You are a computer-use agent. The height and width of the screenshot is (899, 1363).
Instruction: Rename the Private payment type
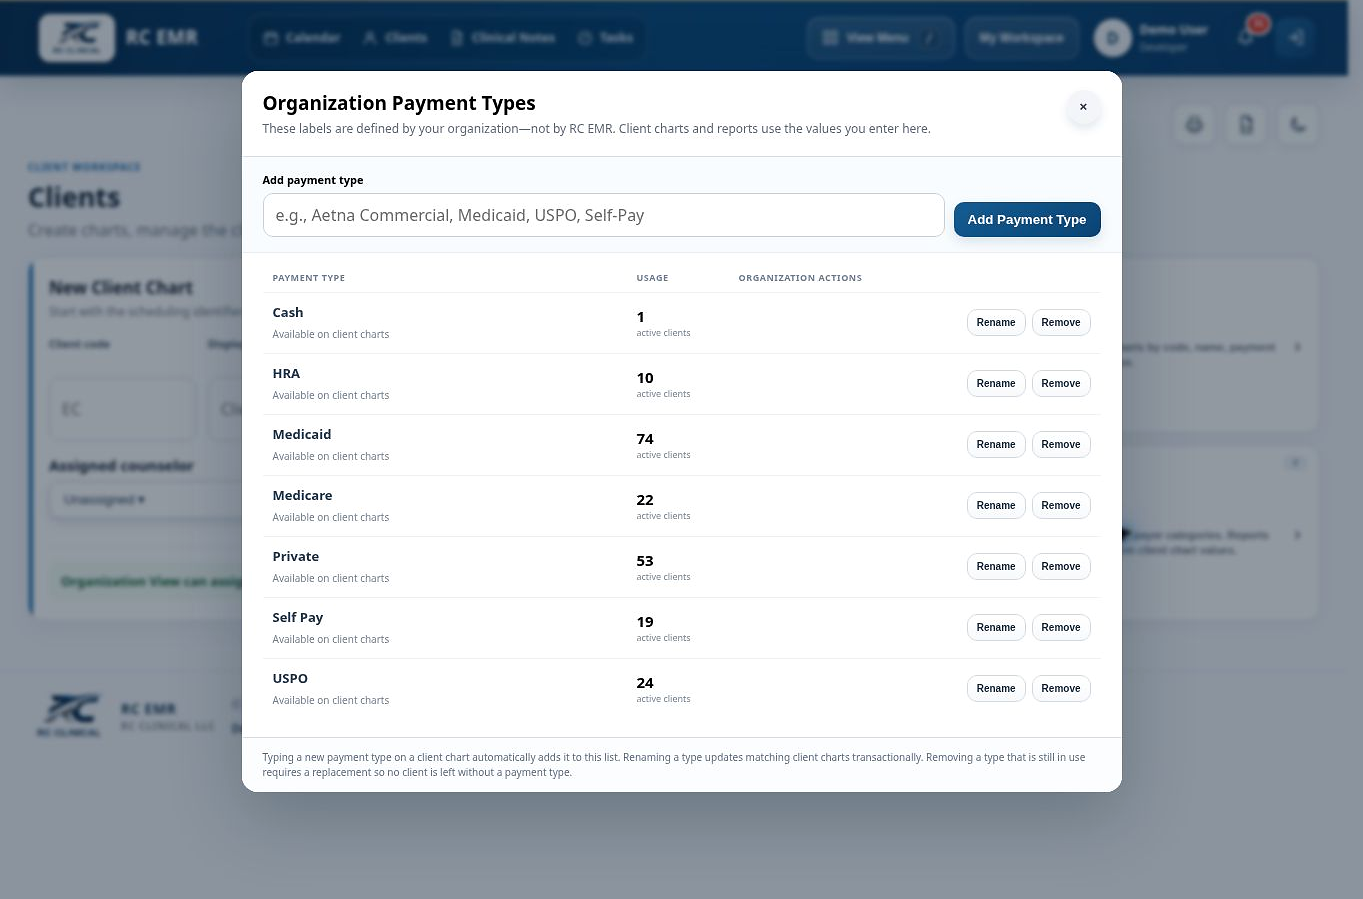tap(996, 567)
